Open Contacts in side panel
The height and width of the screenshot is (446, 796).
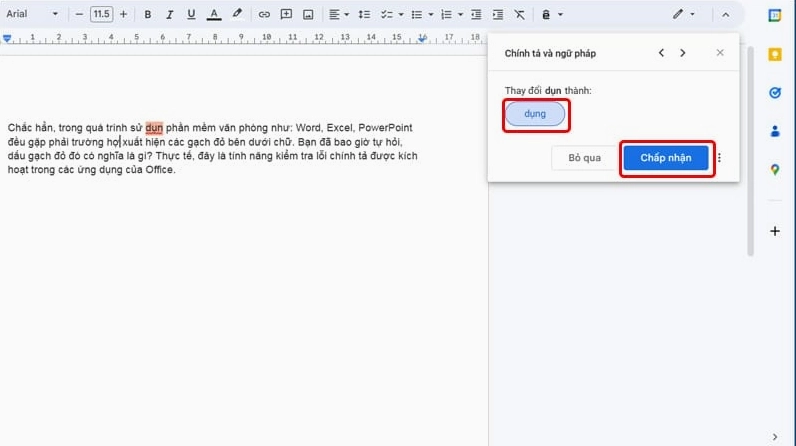coord(775,131)
